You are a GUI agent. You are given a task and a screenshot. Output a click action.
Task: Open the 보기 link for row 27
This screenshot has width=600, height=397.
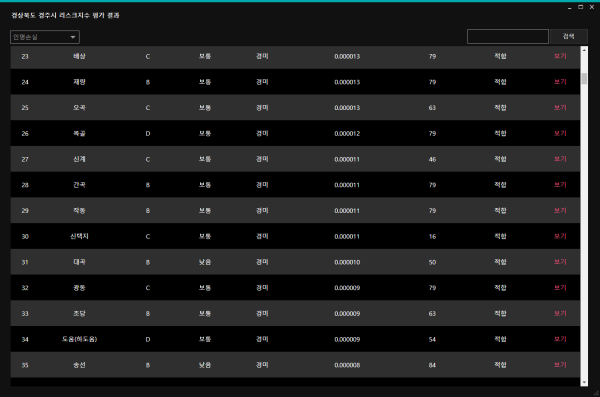tap(560, 159)
